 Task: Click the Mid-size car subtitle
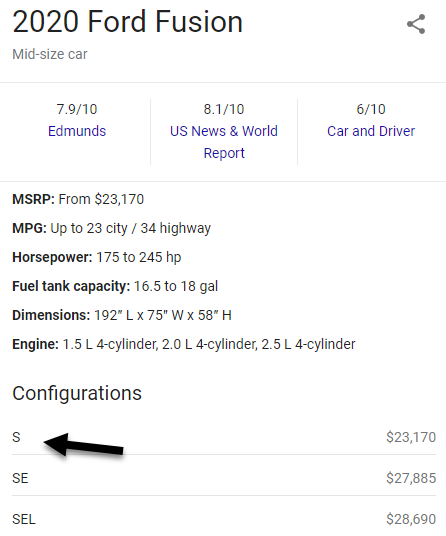click(x=50, y=54)
